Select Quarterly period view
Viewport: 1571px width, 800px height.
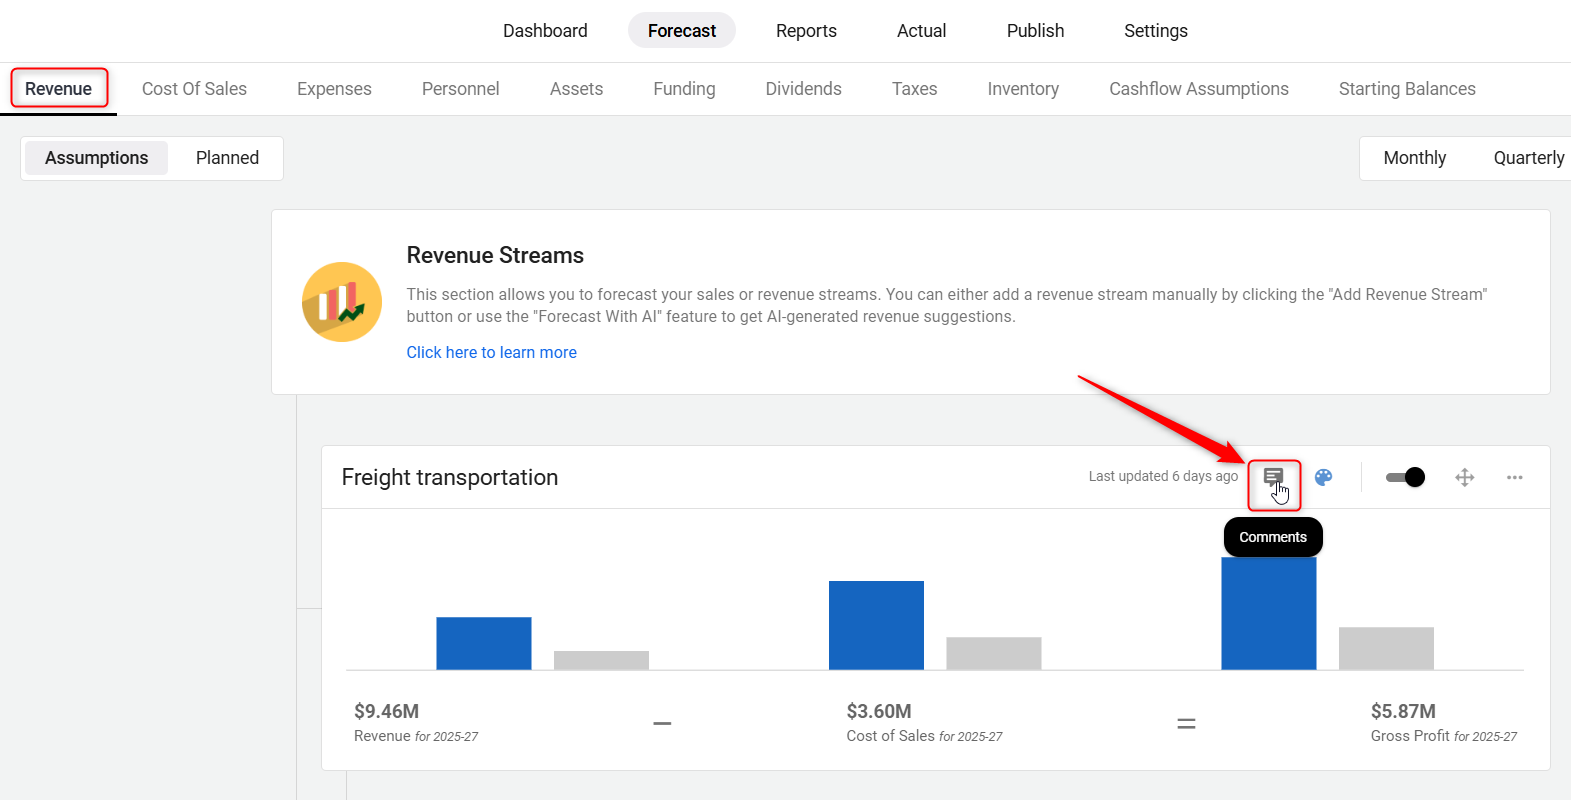pos(1528,158)
